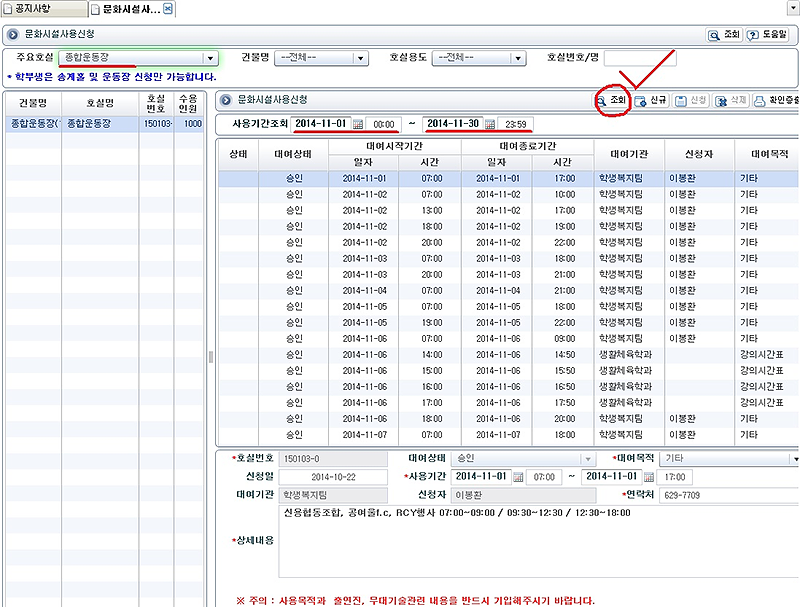Select the 생활체육학과 row 2014-11-06 17:00 to 17:50

509,403
